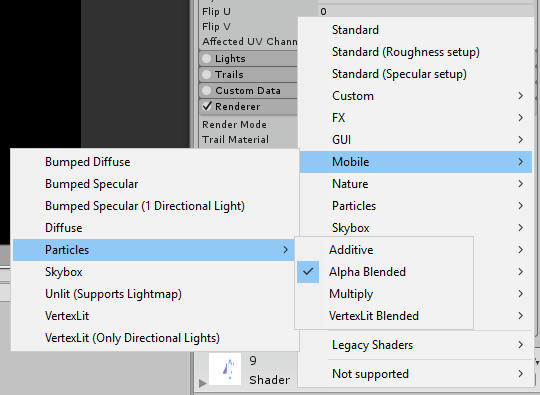
Task: Click the checkmark next to Alpha Blended
Action: click(x=308, y=272)
